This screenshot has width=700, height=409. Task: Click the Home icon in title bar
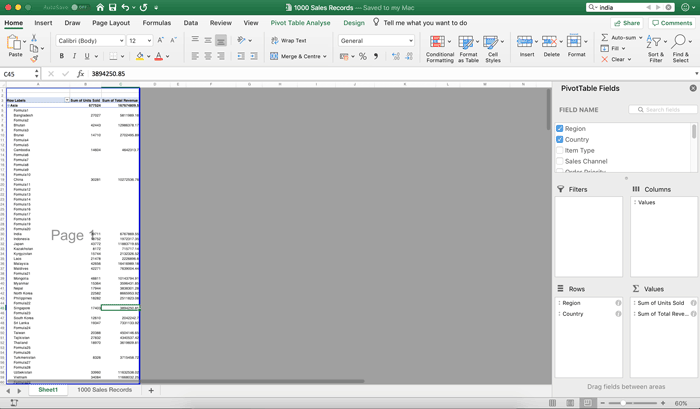[100, 7]
